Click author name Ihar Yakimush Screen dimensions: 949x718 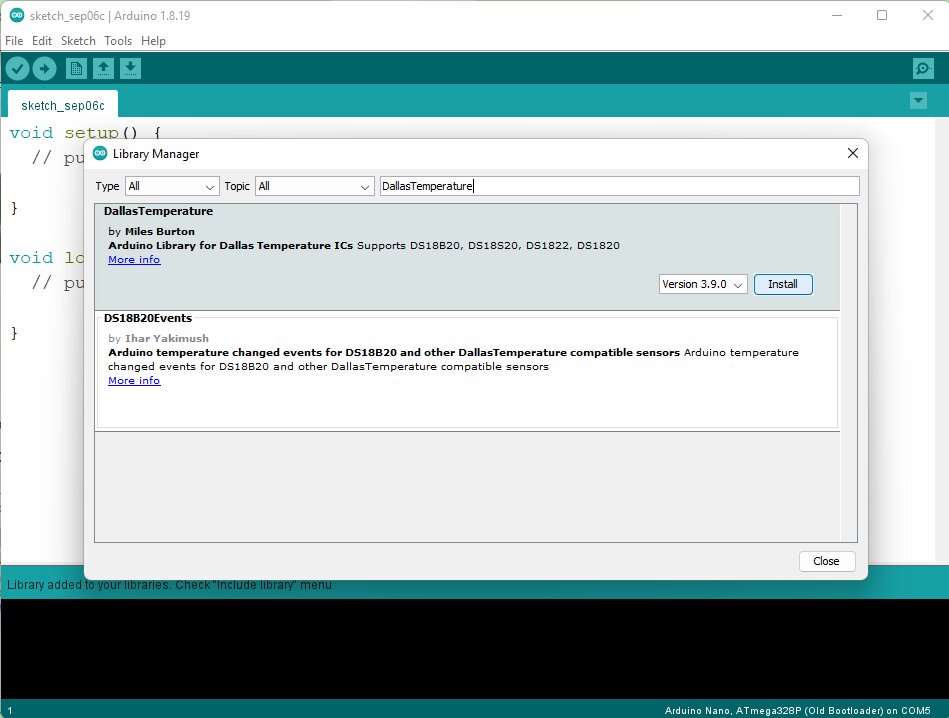(x=166, y=338)
